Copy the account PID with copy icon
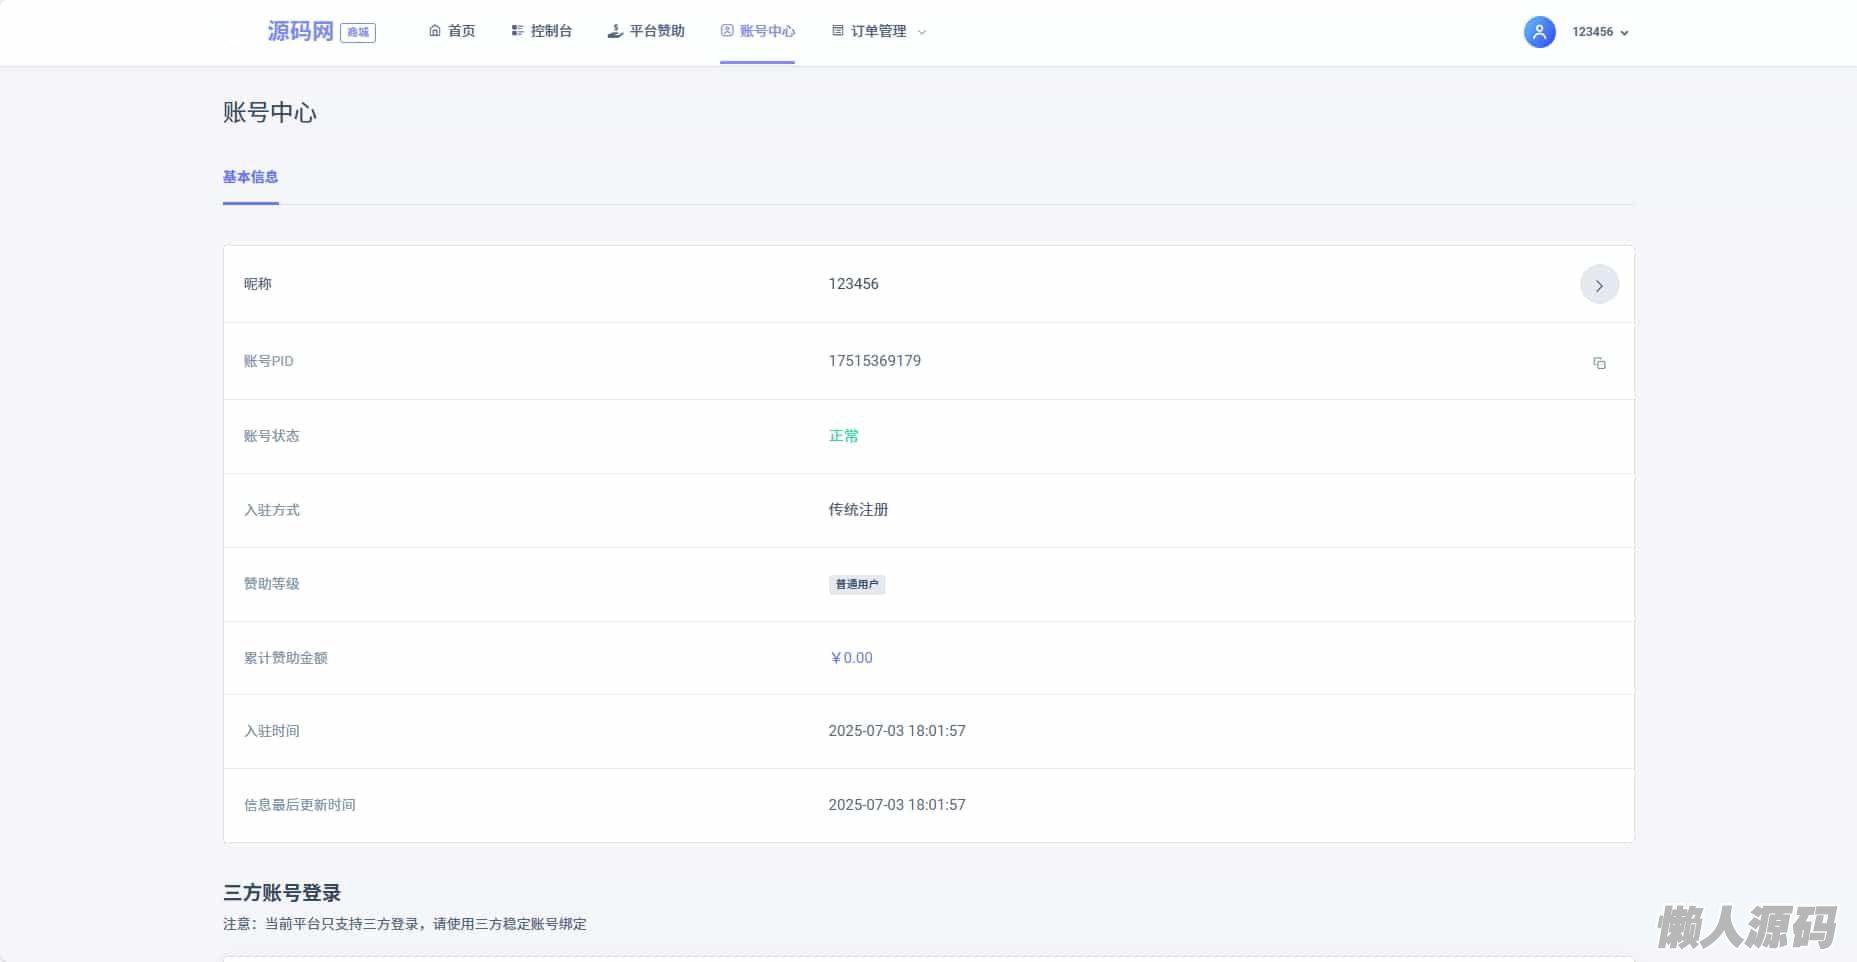 (x=1599, y=363)
